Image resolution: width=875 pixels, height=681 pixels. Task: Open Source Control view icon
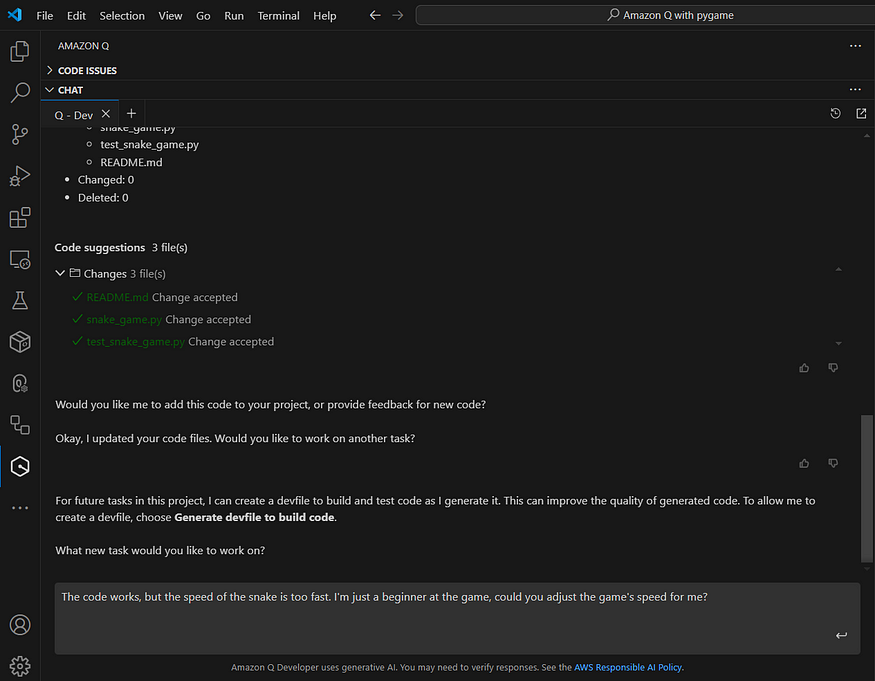click(20, 135)
